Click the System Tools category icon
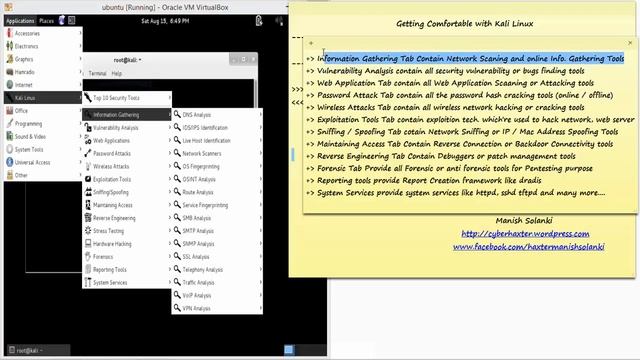Screen dimensions: 640x360 tap(10, 149)
